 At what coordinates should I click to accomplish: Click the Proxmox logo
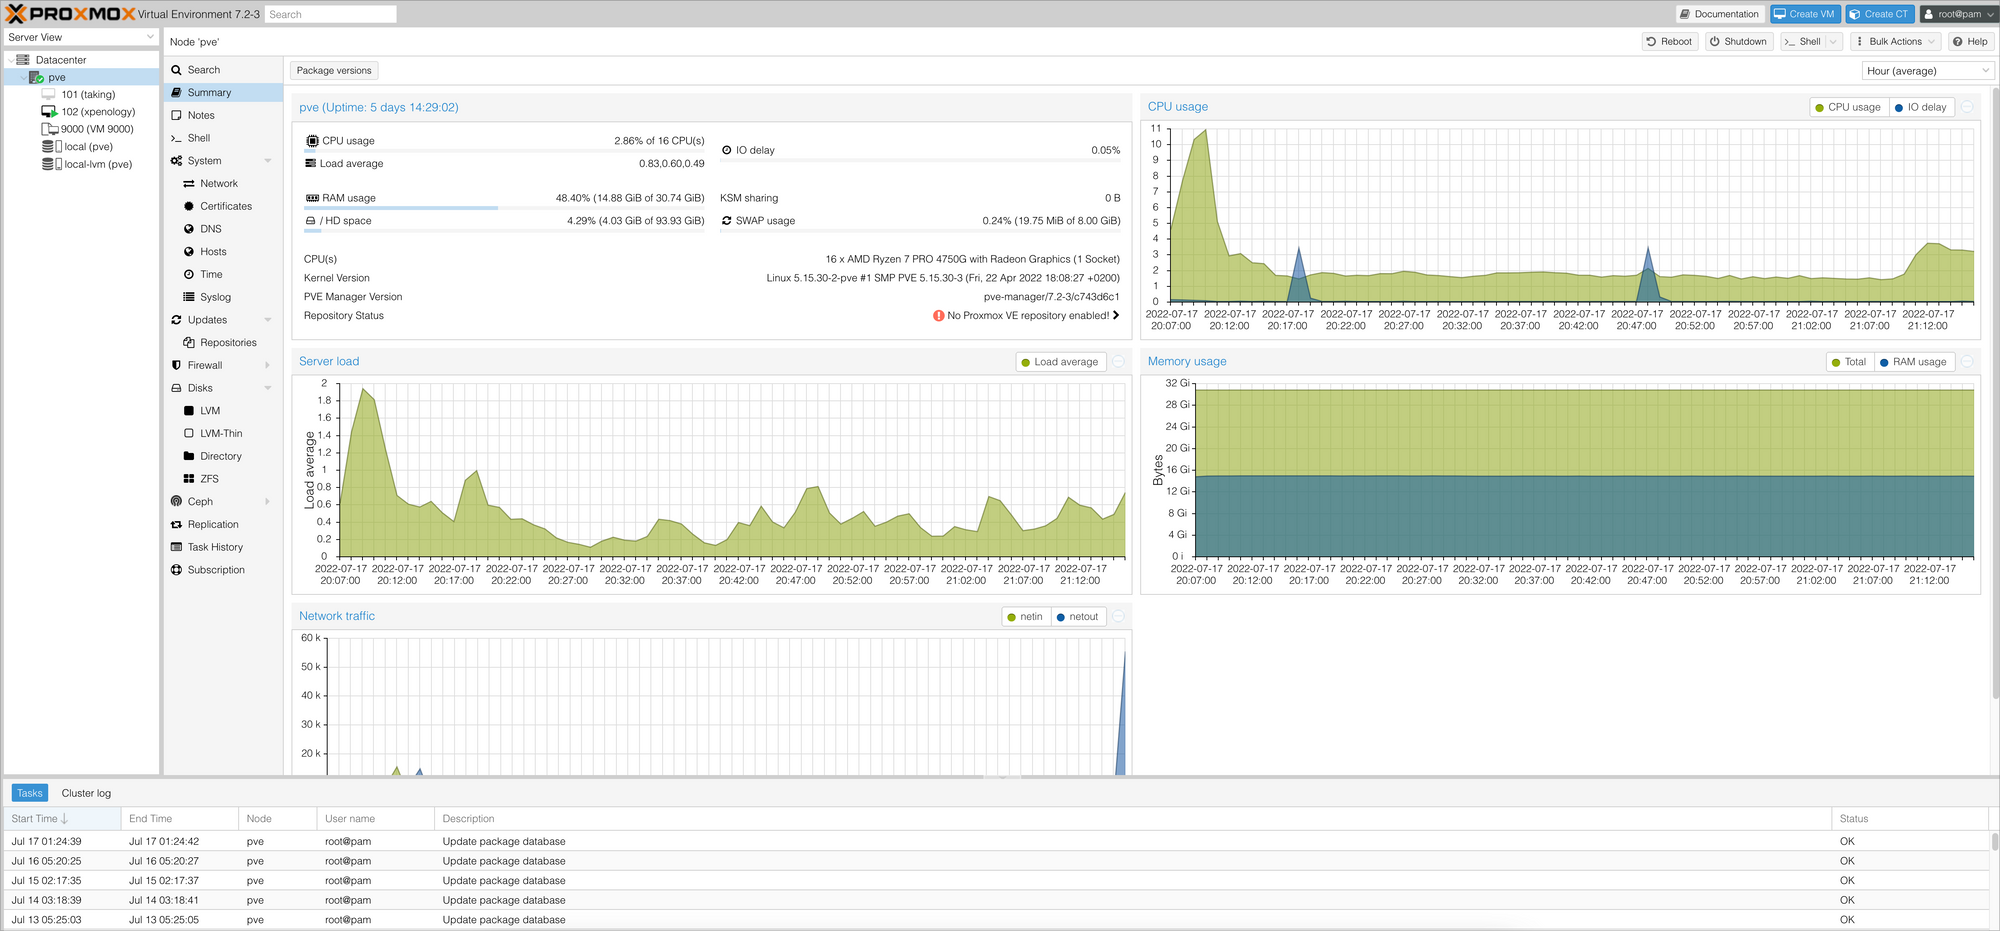[x=70, y=14]
